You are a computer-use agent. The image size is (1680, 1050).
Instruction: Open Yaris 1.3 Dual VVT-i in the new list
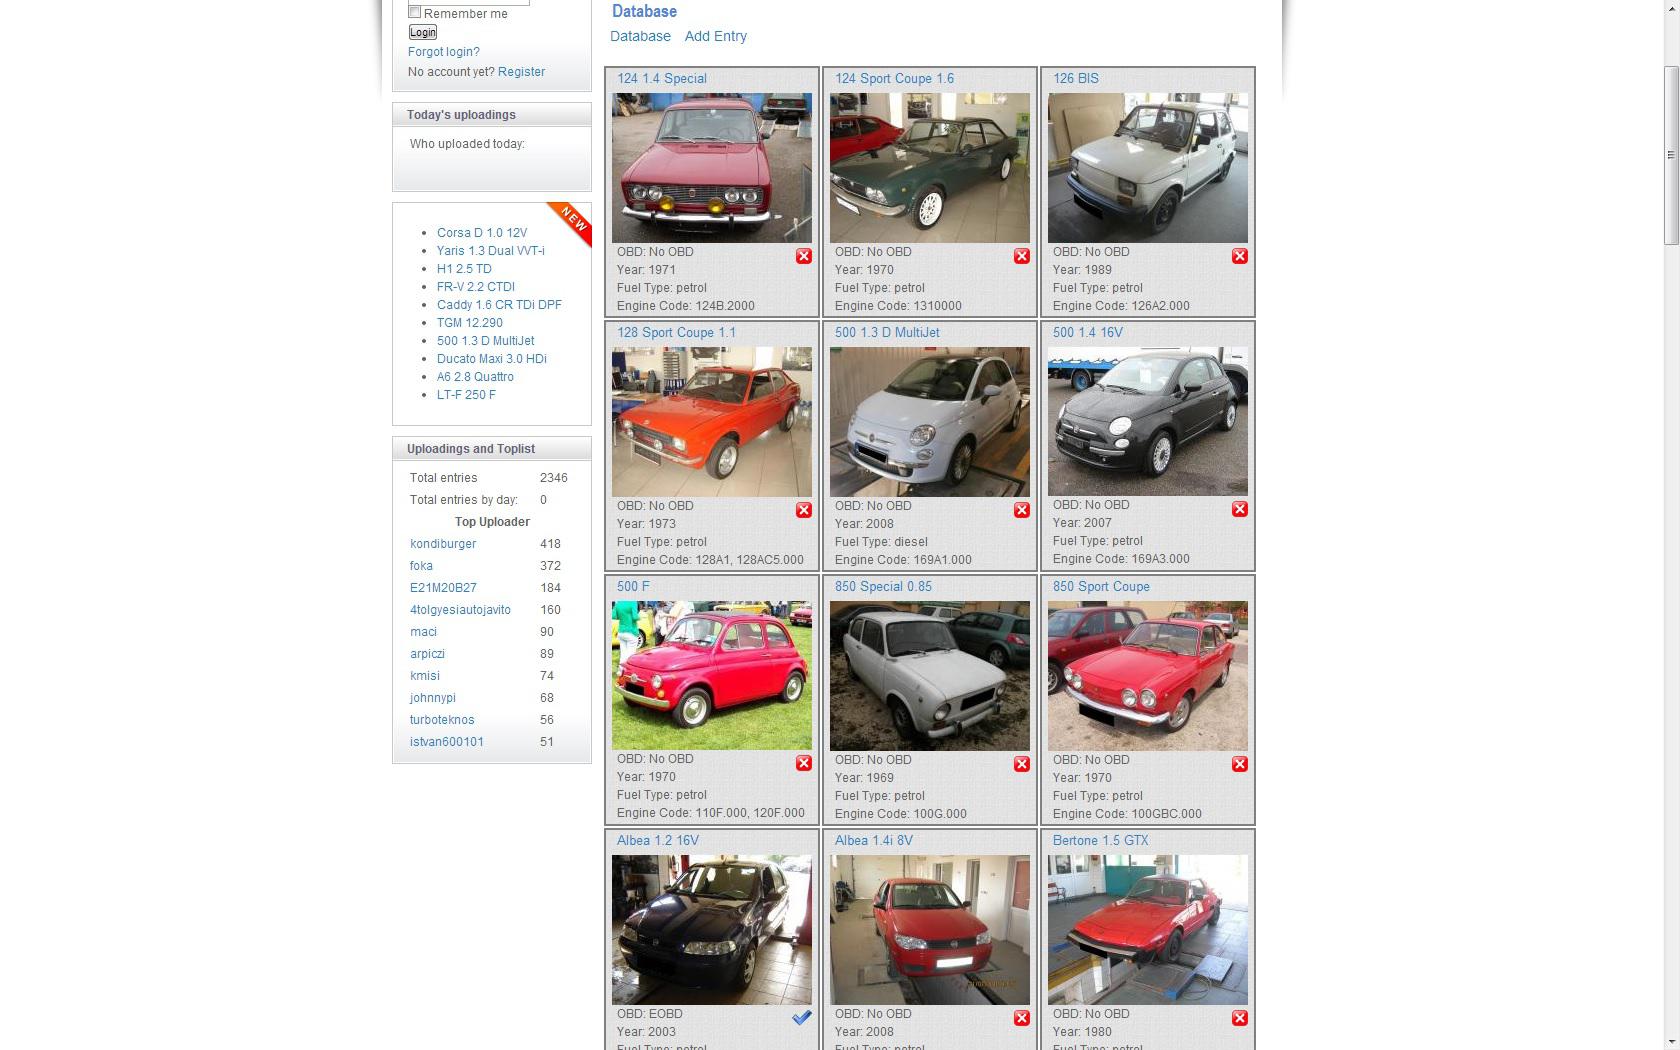(491, 251)
